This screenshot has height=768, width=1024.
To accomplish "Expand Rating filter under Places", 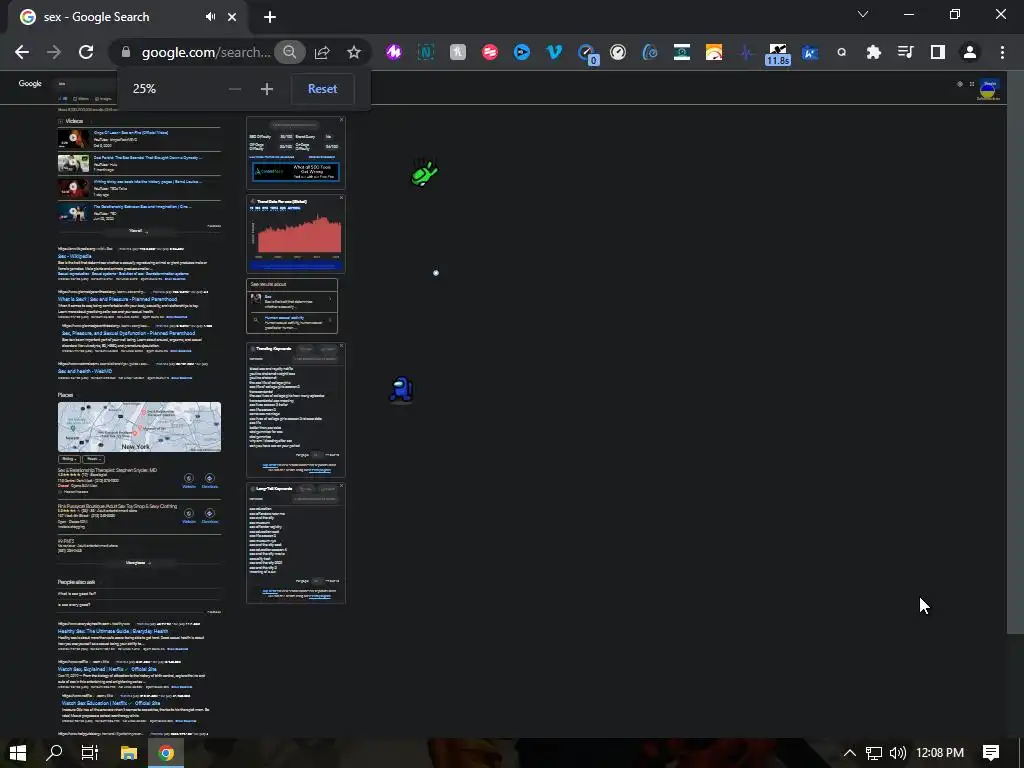I will (69, 459).
